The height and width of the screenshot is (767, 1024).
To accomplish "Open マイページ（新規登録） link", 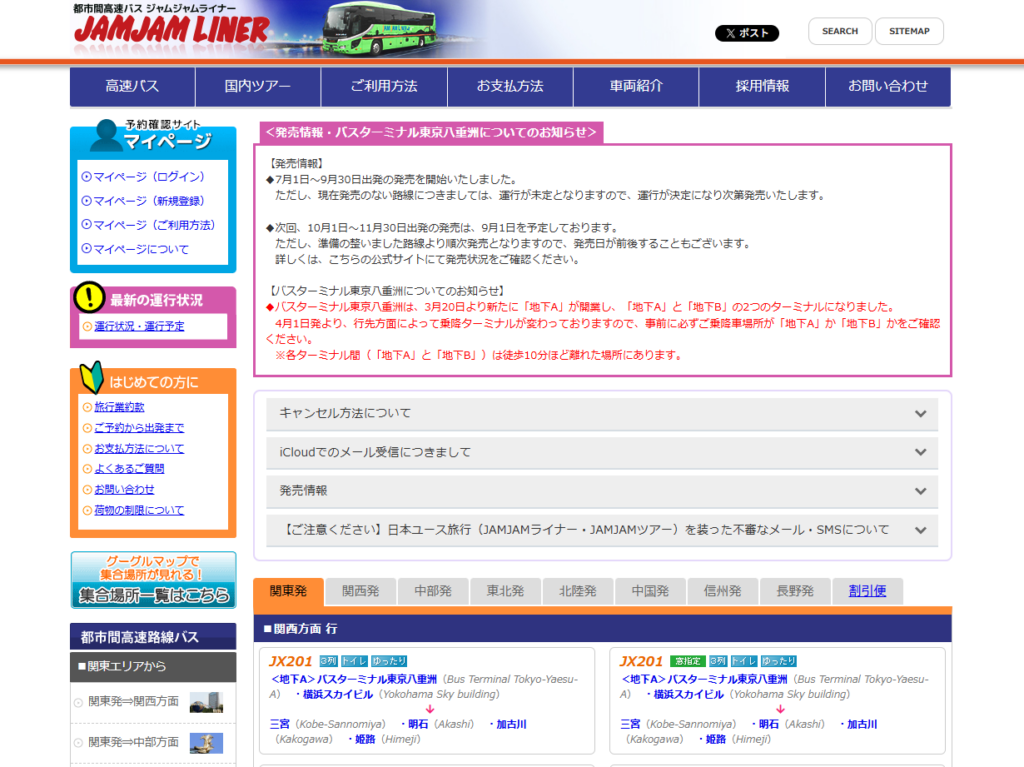I will coord(148,201).
